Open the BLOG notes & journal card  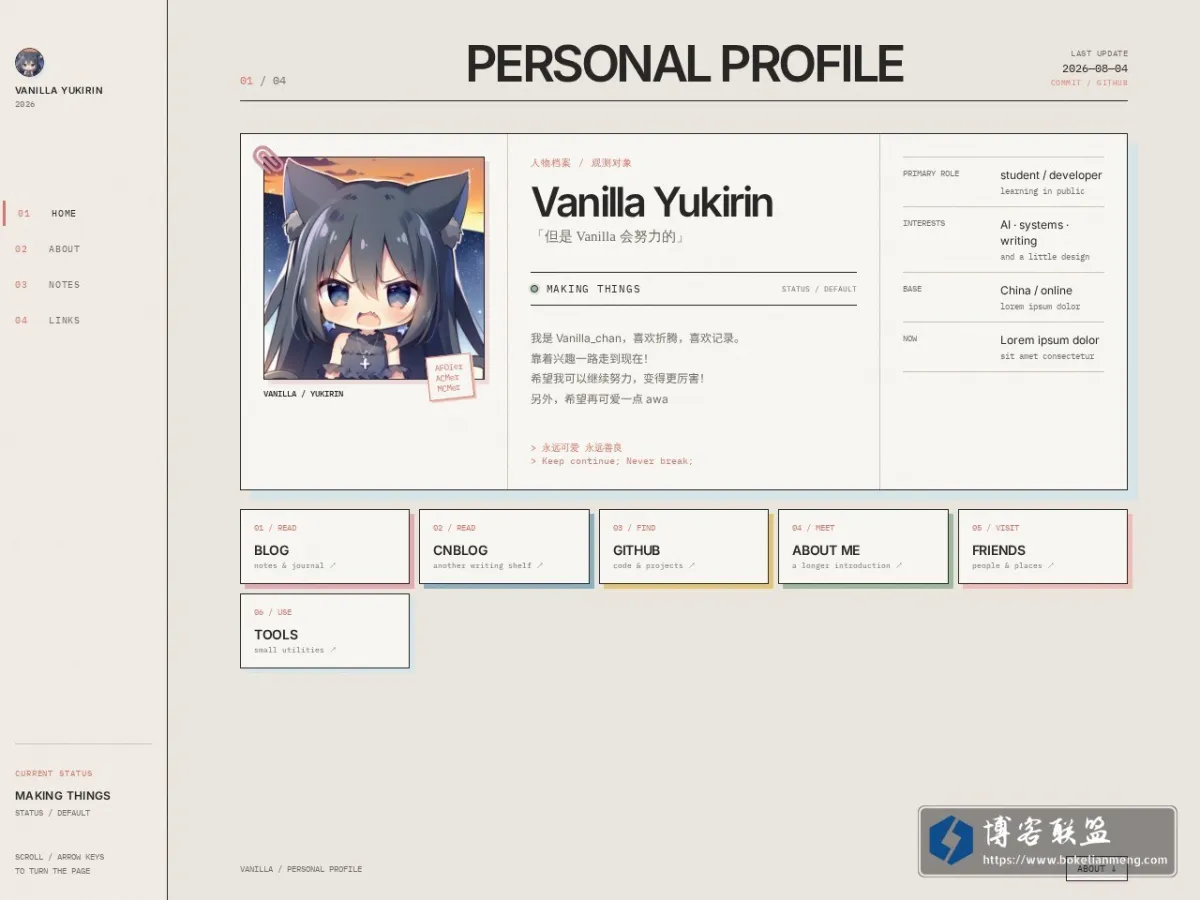[325, 546]
